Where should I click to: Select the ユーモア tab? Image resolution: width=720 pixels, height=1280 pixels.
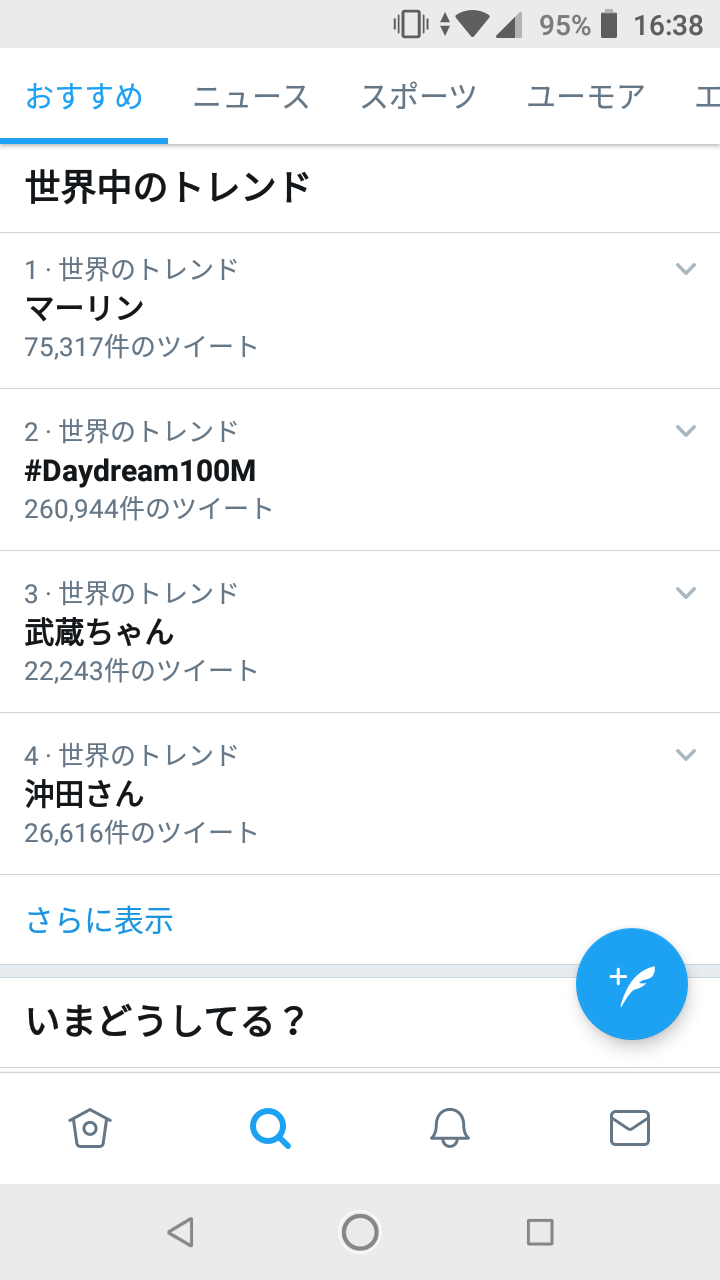[x=585, y=97]
